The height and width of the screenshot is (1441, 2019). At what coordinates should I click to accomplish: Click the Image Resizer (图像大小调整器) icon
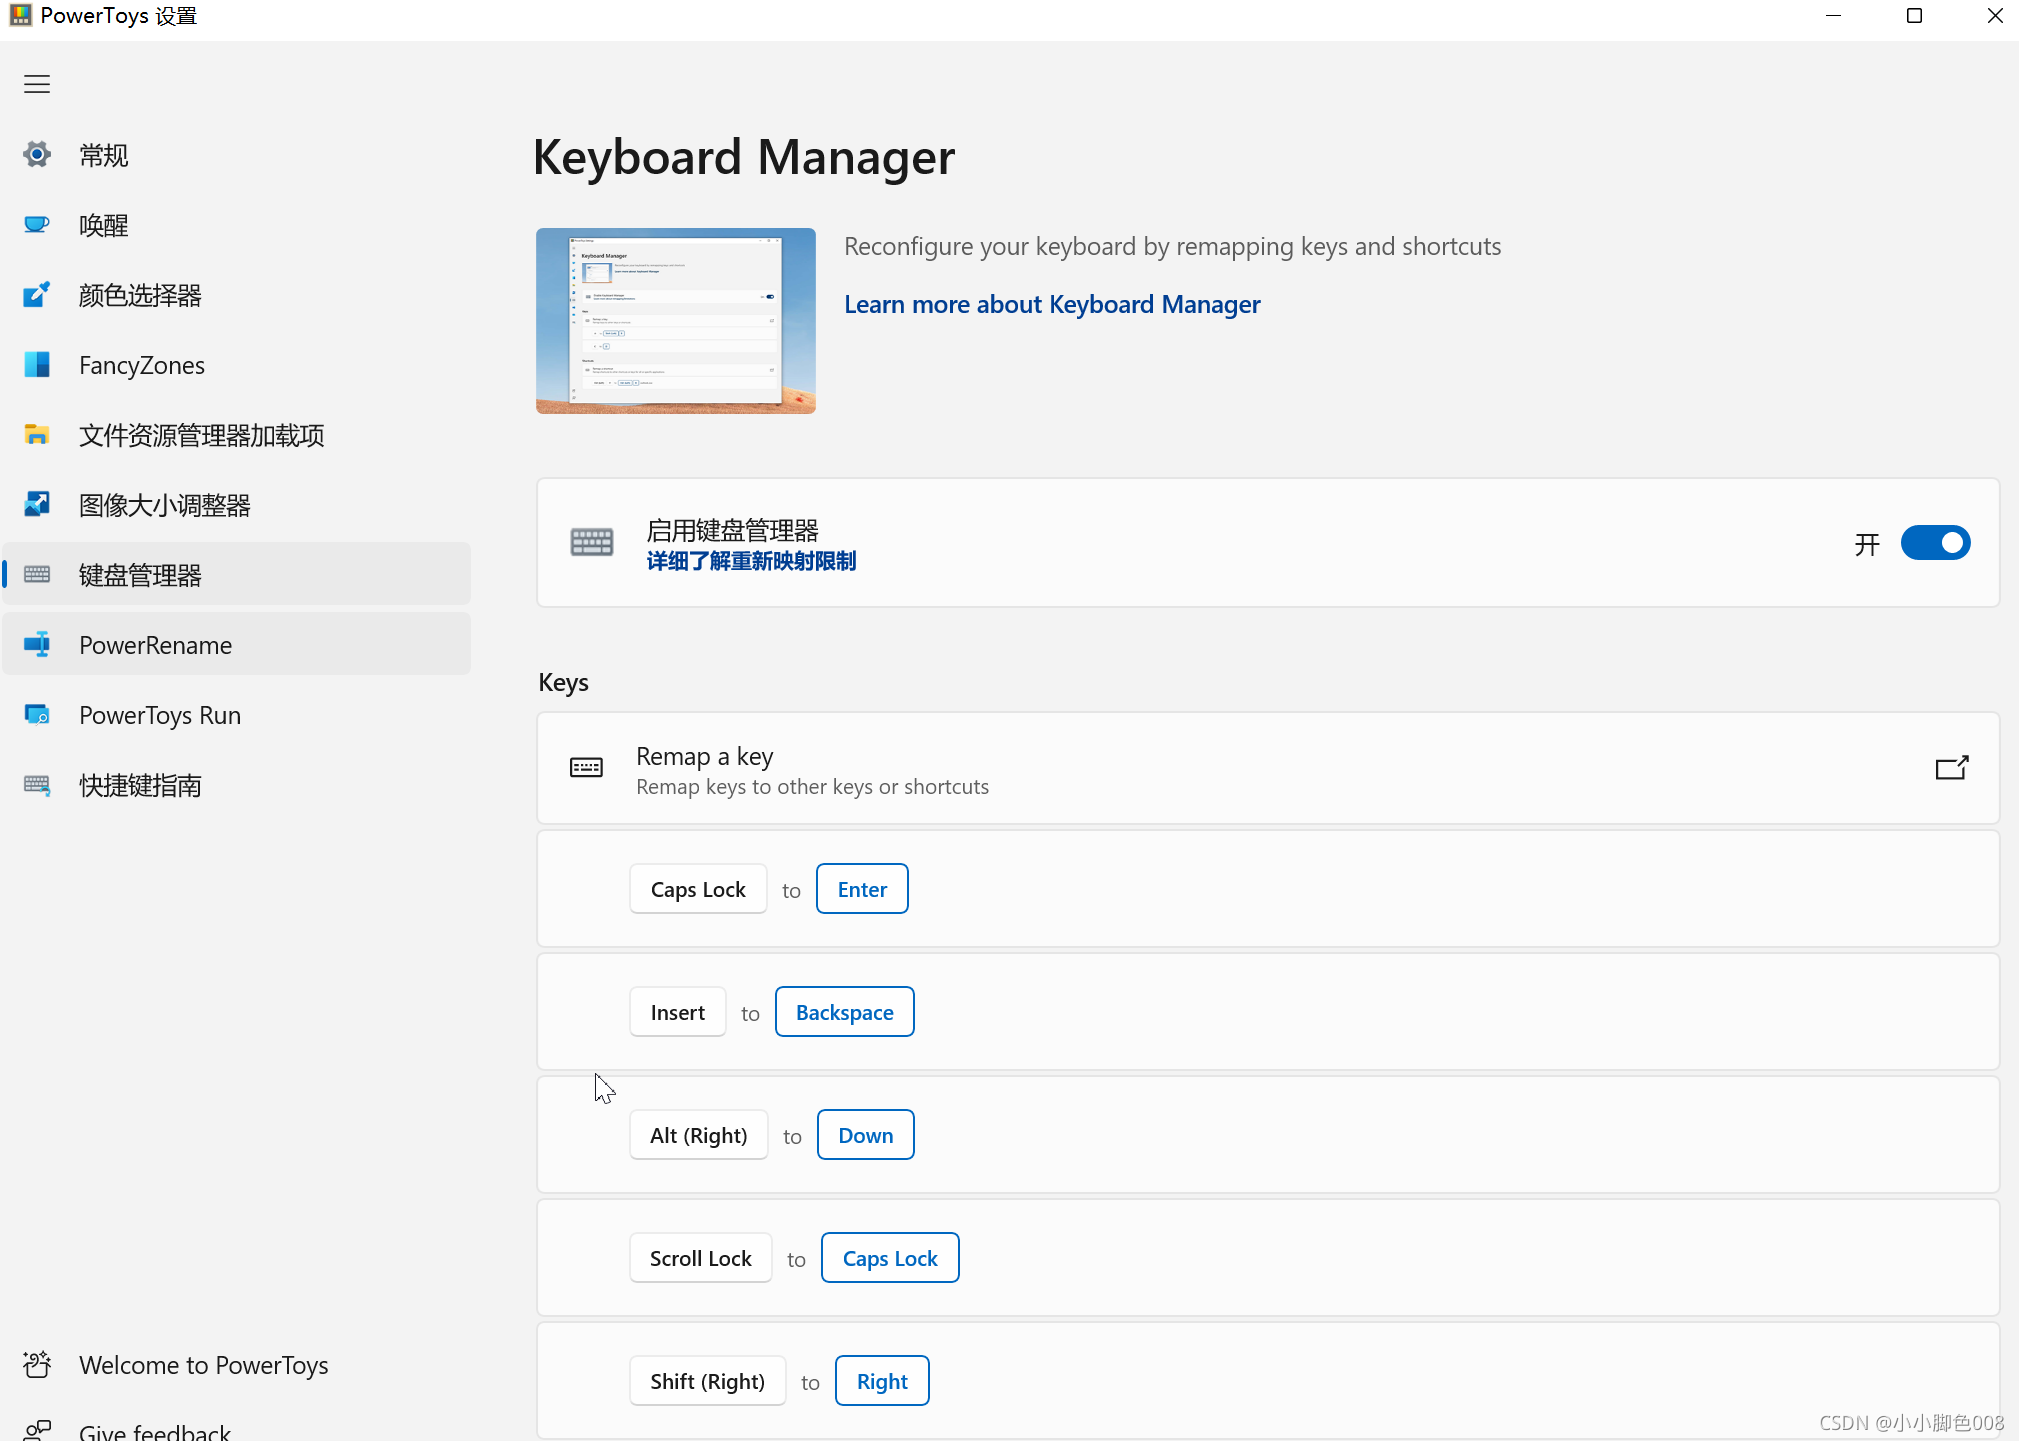[37, 504]
